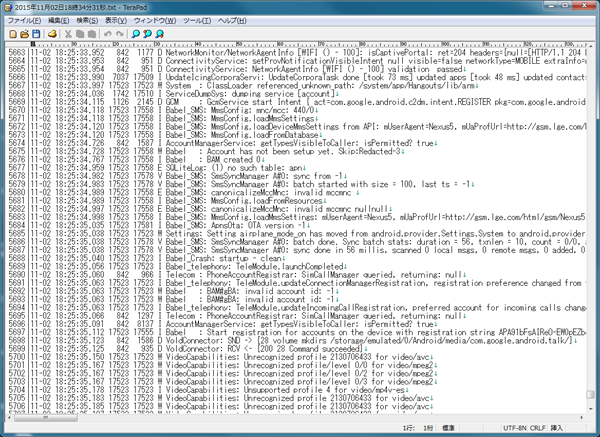Click the Replace magnifier icon
Screen dimensions: 600x437
[x=160, y=34]
